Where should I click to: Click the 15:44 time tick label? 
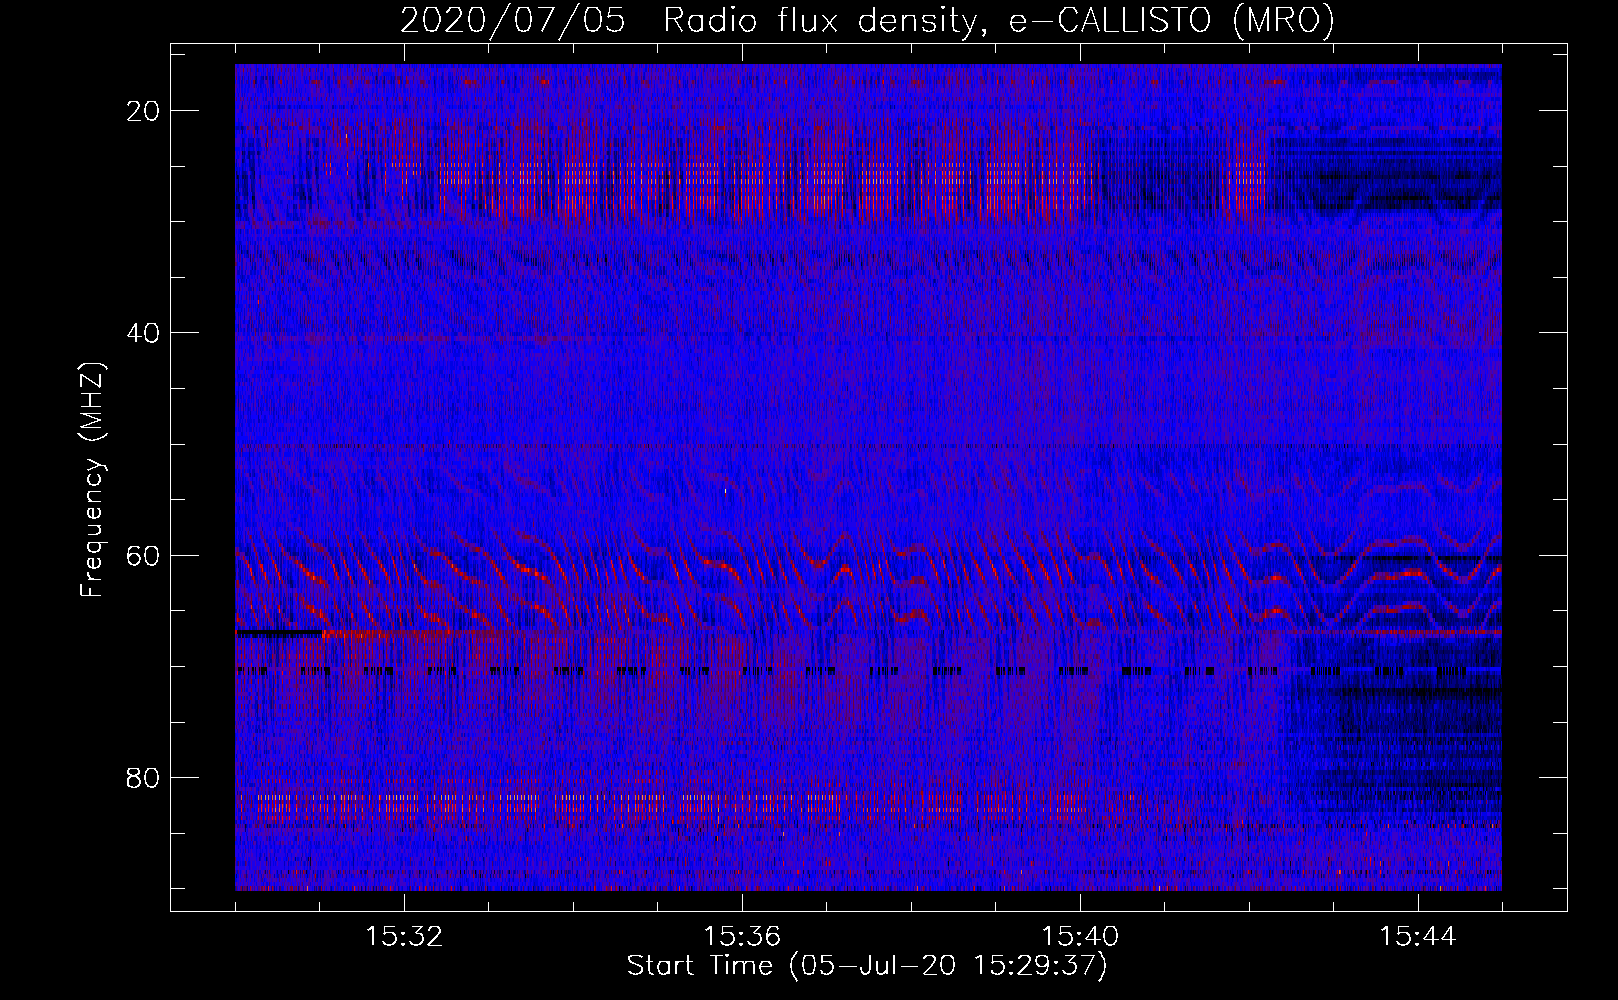point(1418,937)
